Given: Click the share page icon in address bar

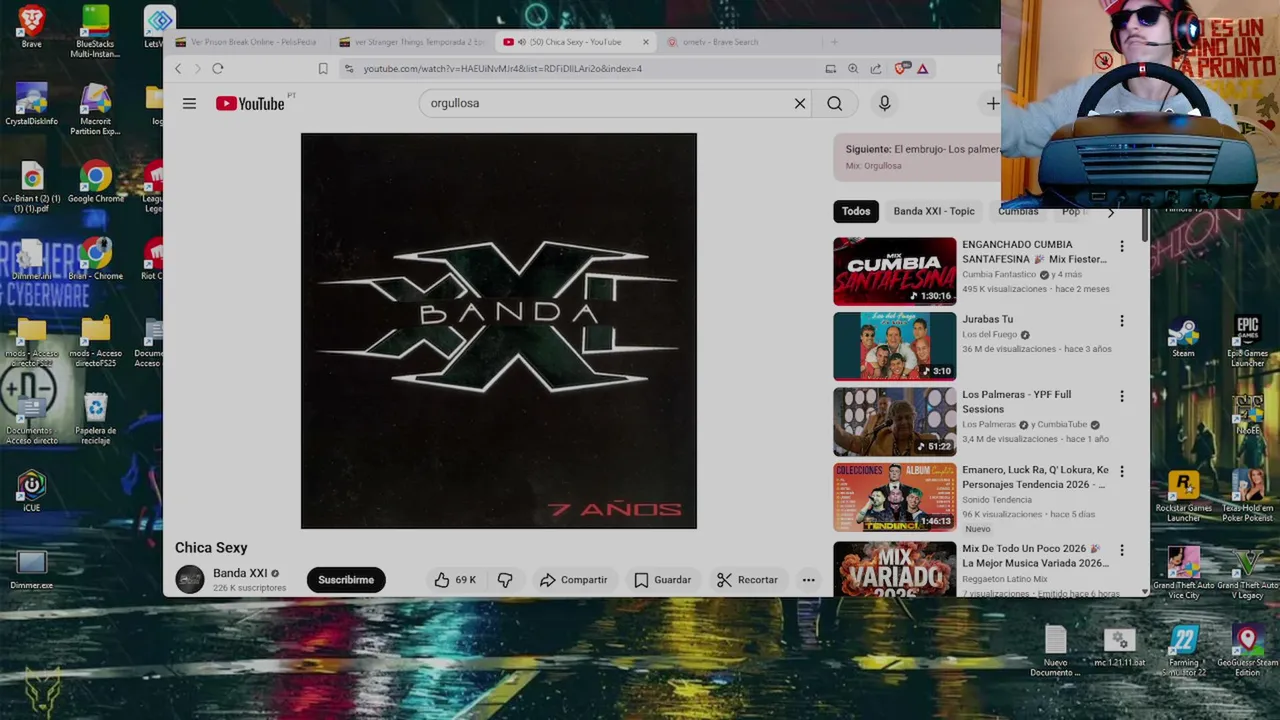Looking at the screenshot, I should [x=876, y=69].
